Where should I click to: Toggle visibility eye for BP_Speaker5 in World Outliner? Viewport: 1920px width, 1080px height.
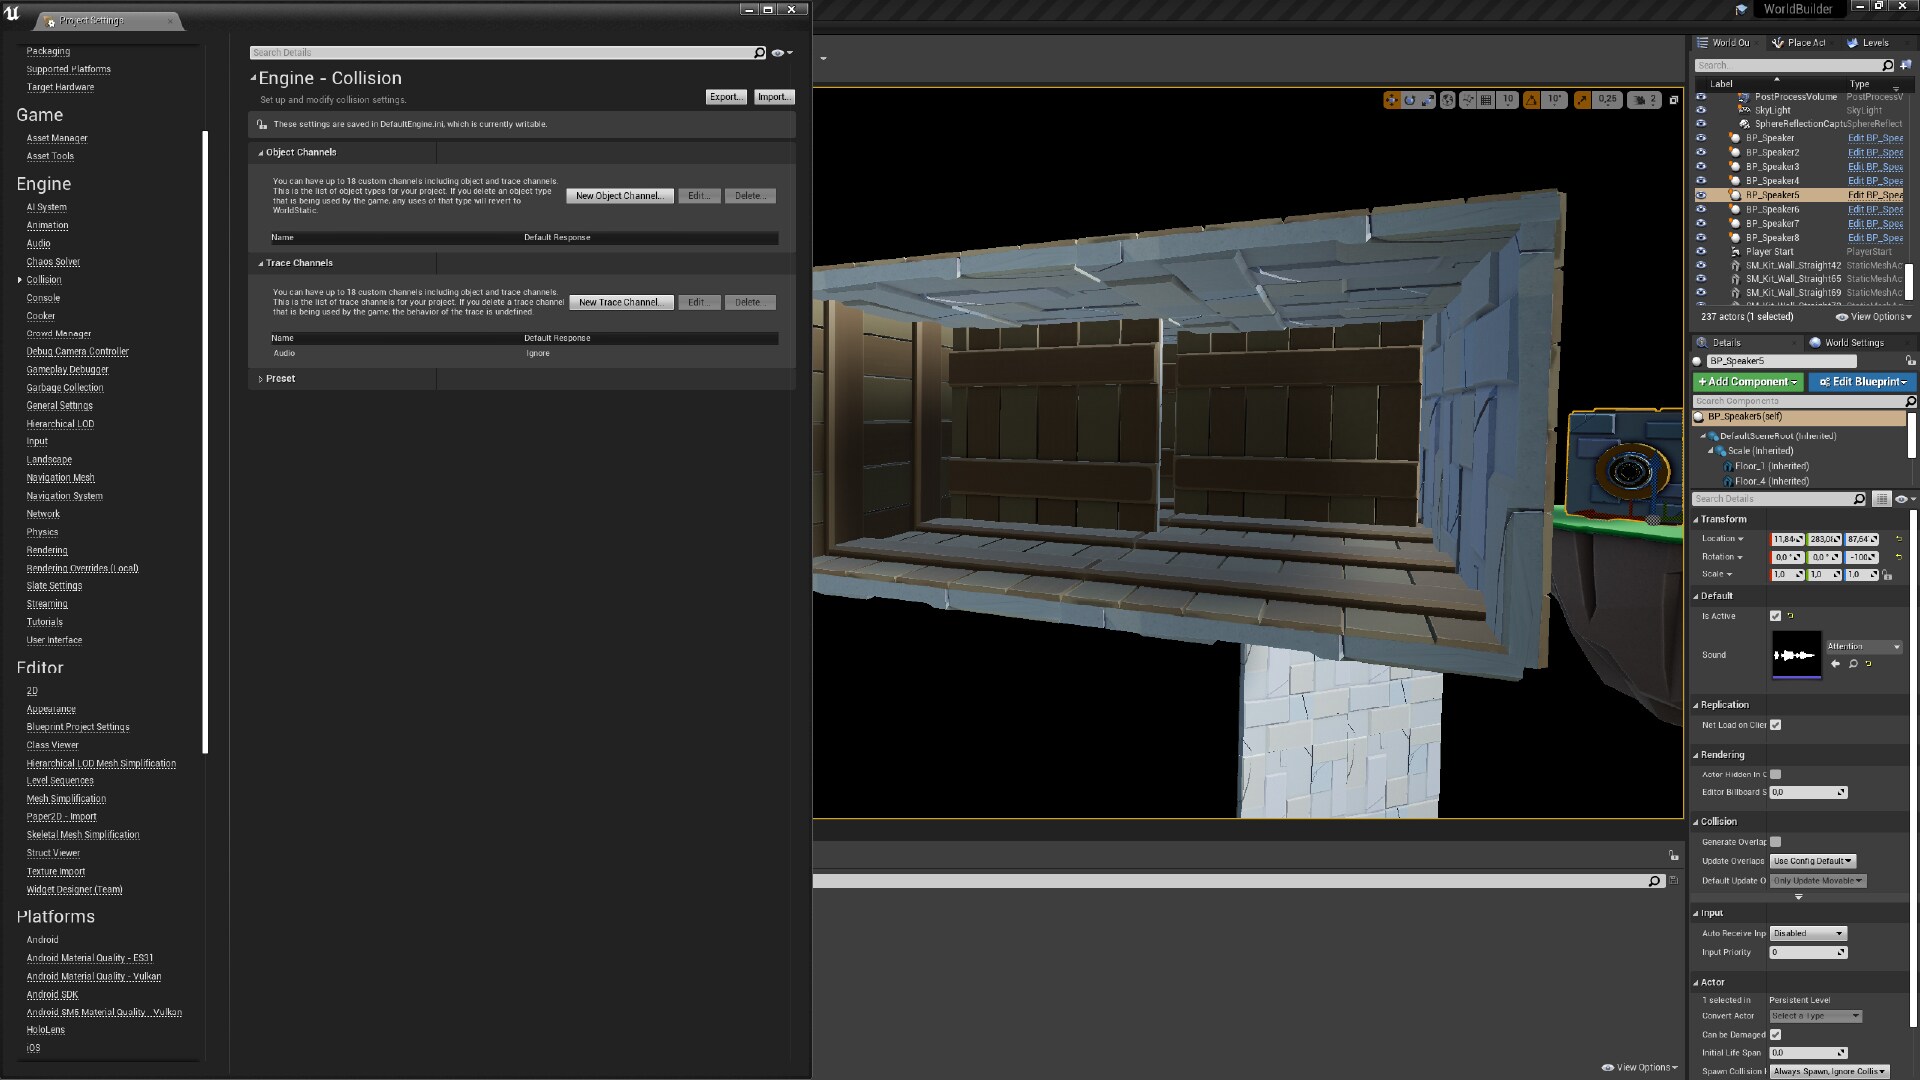(1703, 195)
